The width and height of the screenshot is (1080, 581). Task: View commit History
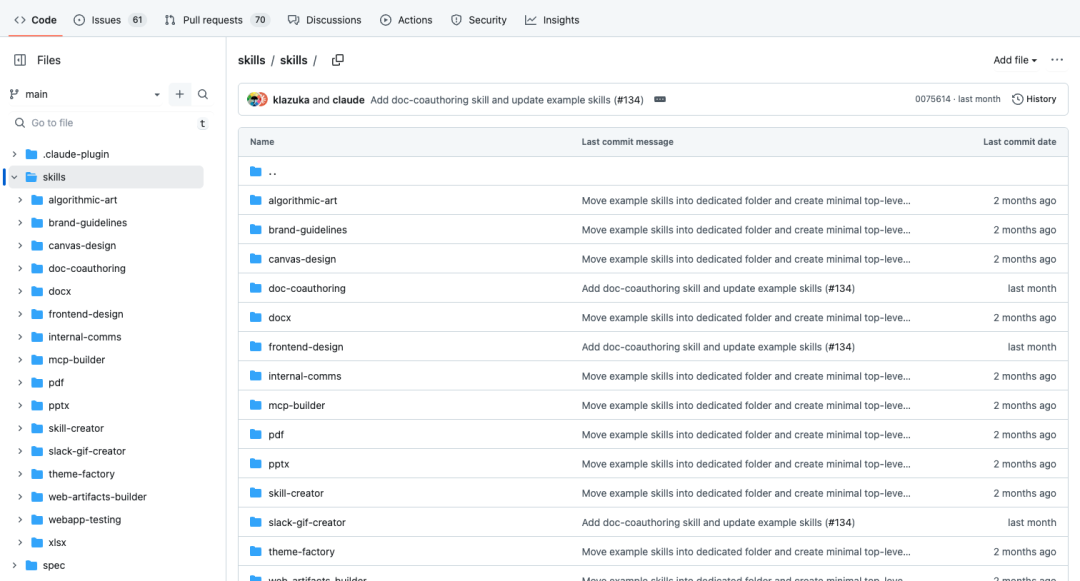pyautogui.click(x=1034, y=99)
